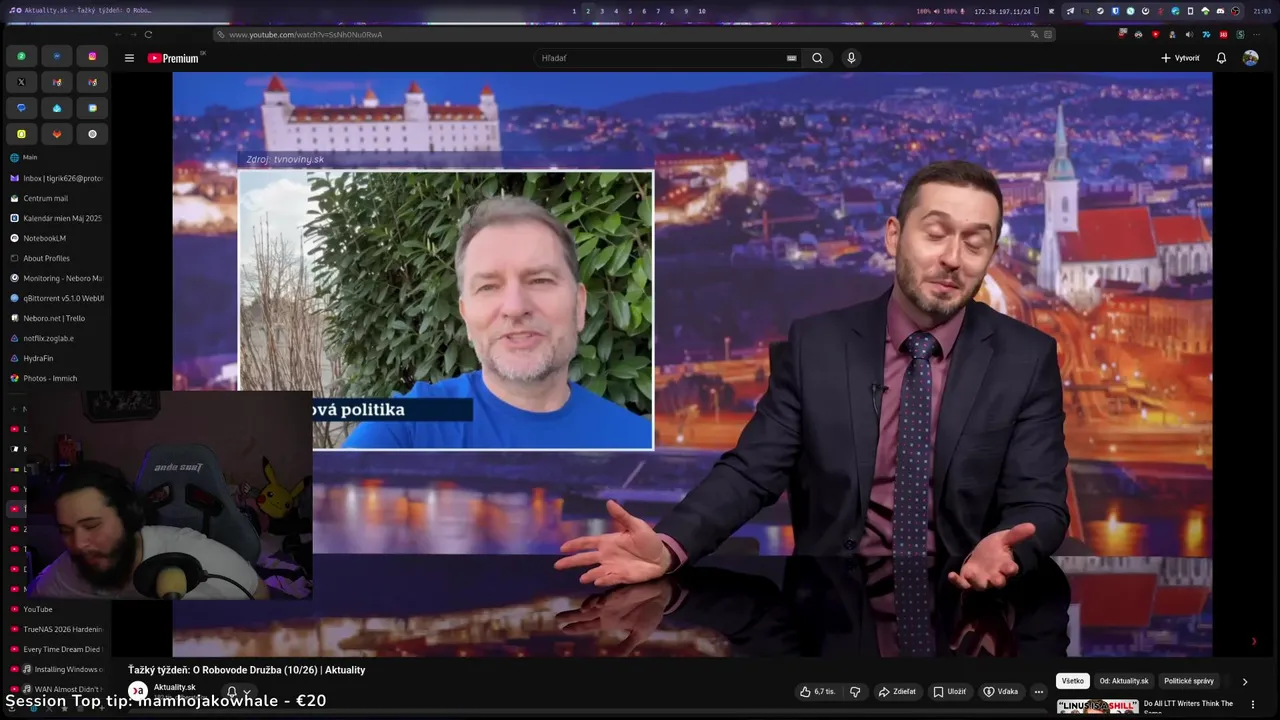The image size is (1280, 720).
Task: Switch to the Centrum mail tab
Action: 55,198
